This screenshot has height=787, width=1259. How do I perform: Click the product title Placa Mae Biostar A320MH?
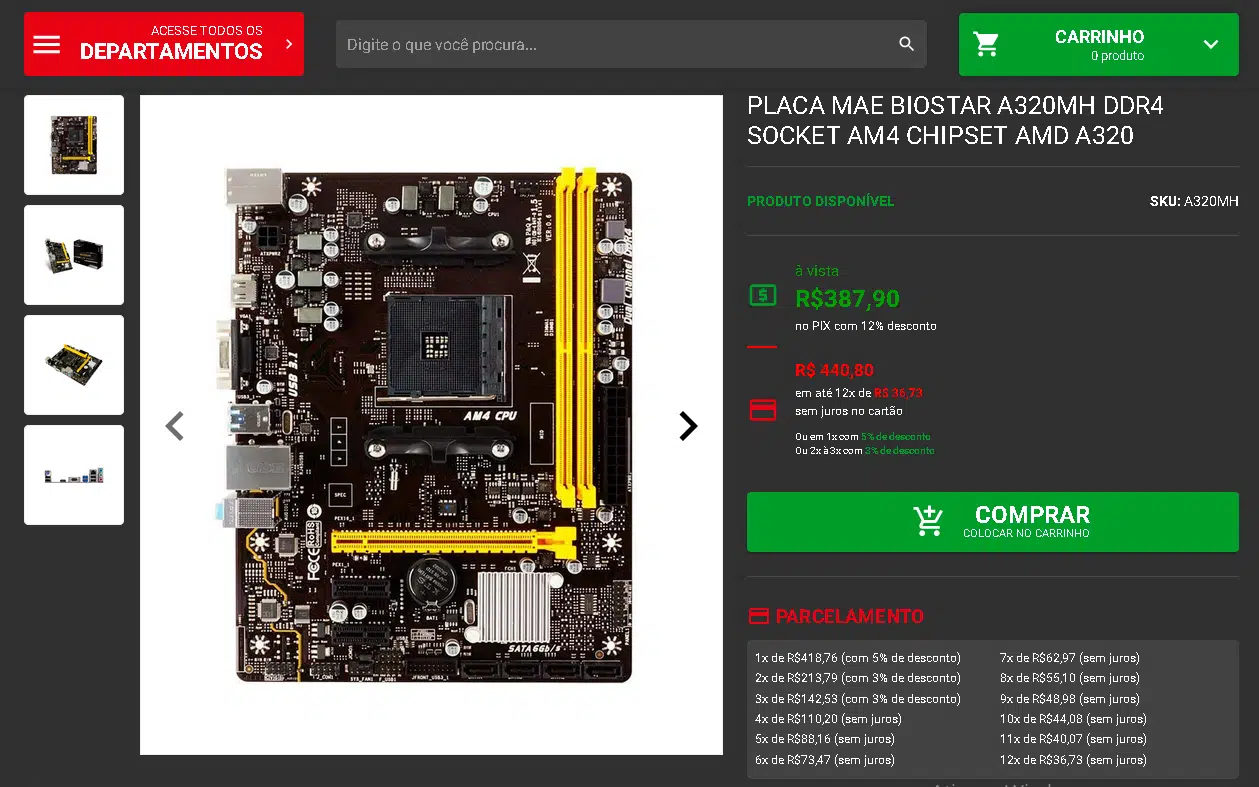(955, 120)
